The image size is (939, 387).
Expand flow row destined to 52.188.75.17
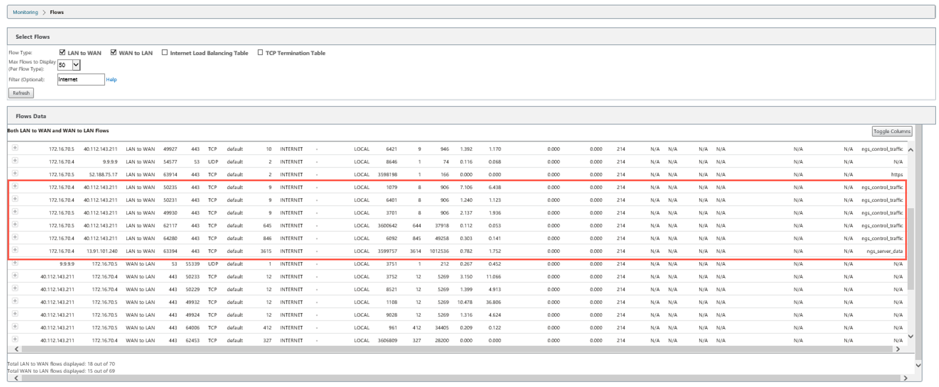tap(15, 173)
